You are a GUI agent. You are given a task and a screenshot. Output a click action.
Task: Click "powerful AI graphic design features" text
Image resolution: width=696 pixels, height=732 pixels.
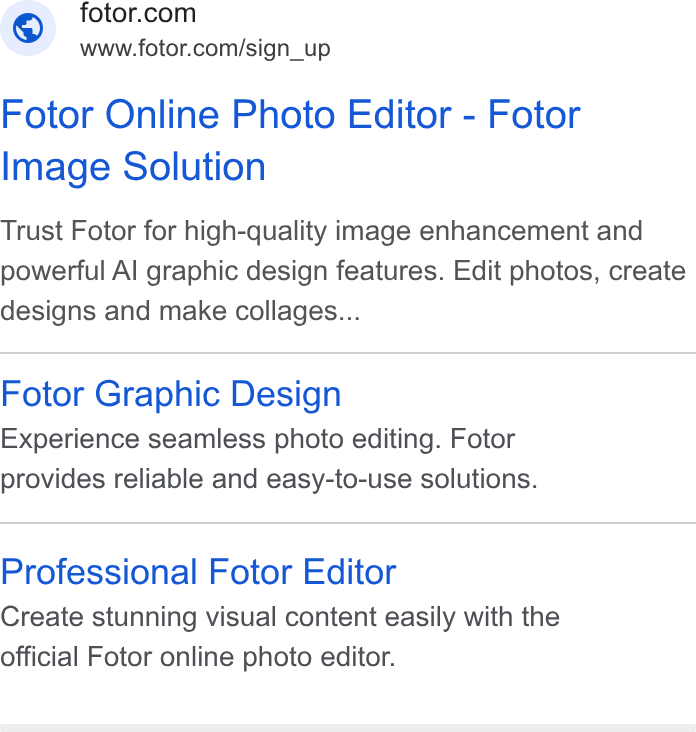pos(222,271)
